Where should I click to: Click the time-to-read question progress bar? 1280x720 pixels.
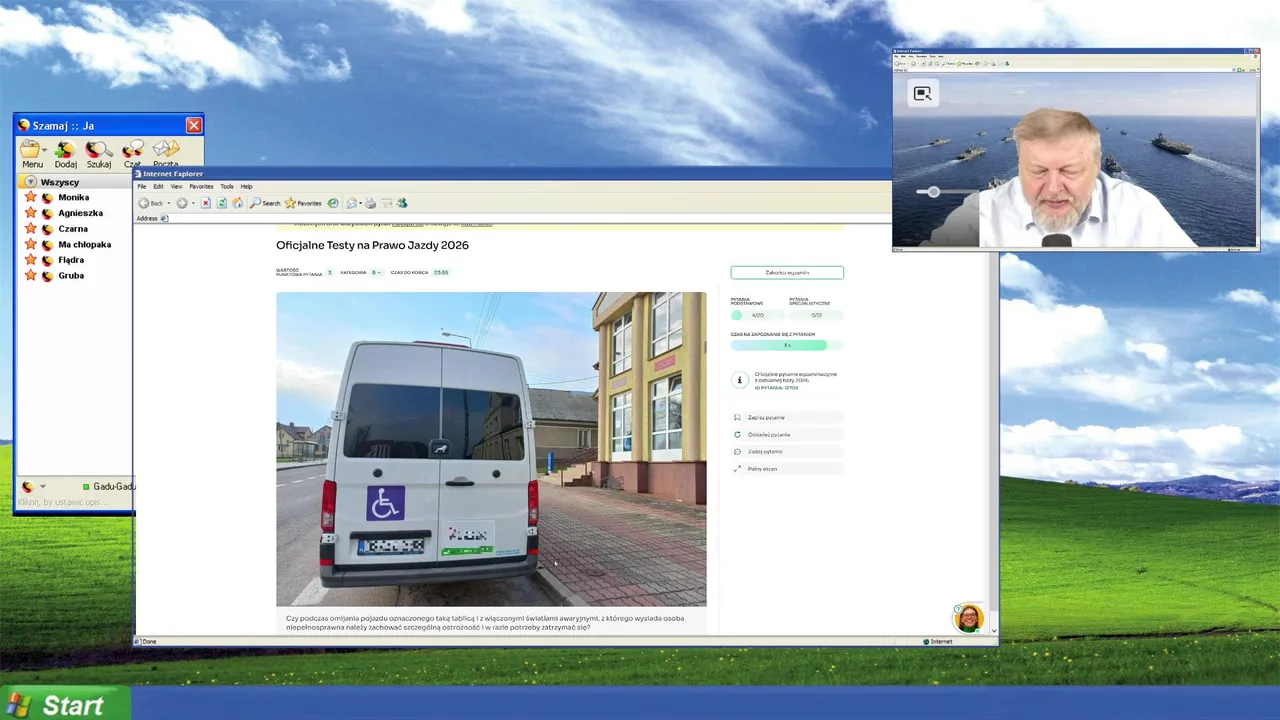click(x=786, y=345)
